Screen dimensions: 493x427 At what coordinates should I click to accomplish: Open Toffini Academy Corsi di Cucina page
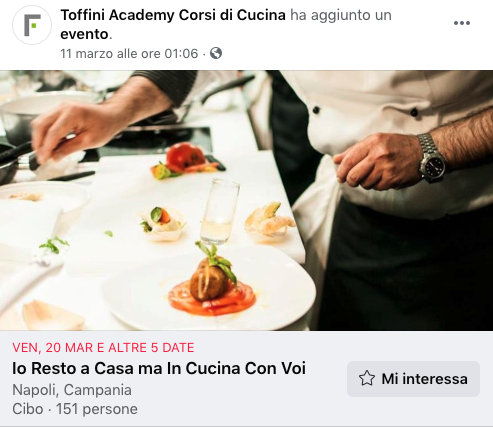tap(173, 15)
